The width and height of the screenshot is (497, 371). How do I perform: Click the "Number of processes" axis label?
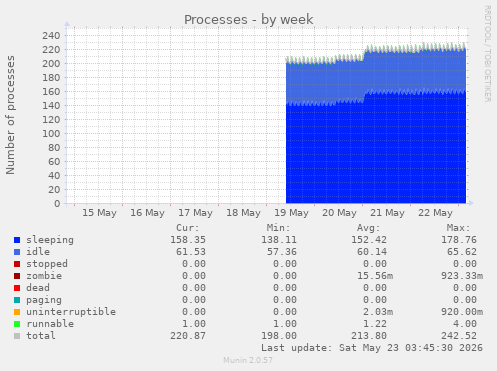(x=10, y=115)
